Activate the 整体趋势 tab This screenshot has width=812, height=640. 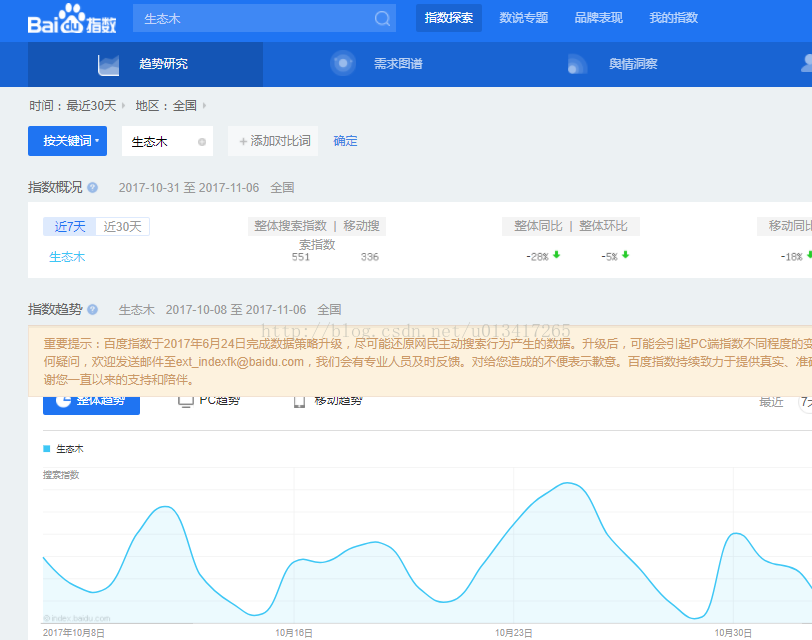click(90, 404)
